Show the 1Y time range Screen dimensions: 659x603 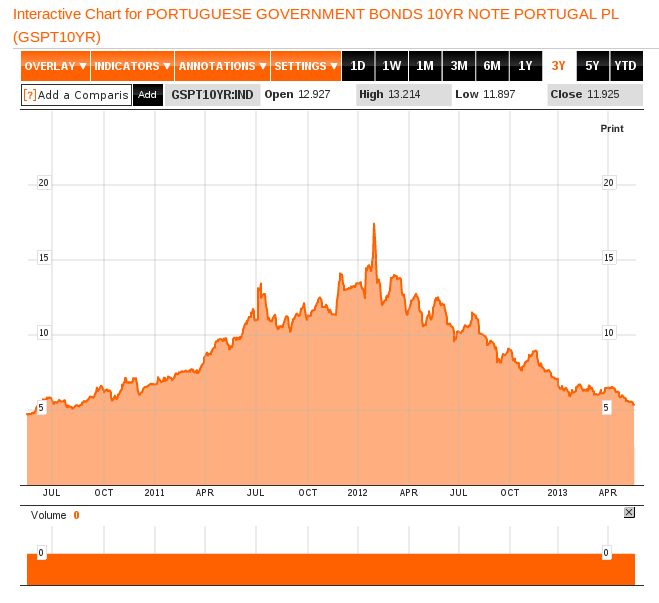(526, 66)
